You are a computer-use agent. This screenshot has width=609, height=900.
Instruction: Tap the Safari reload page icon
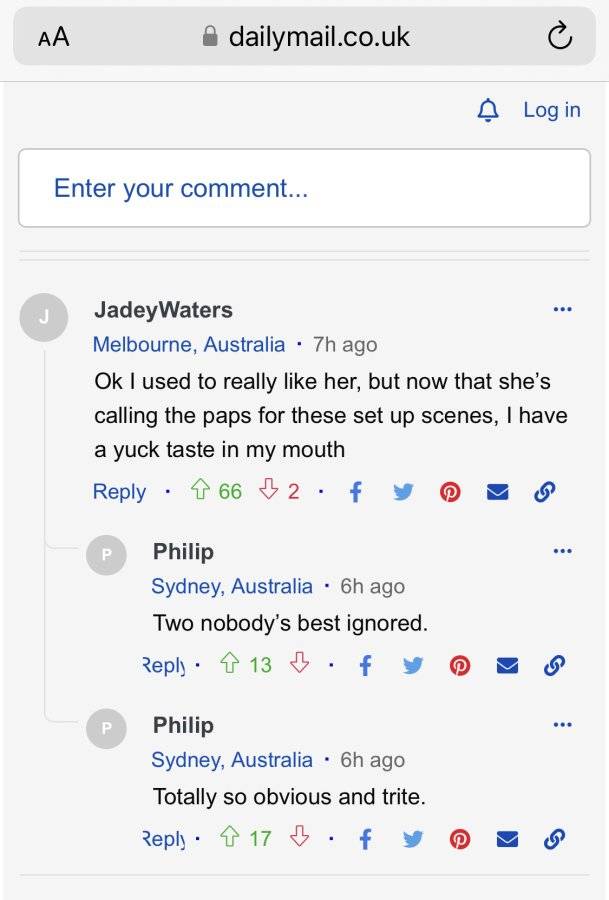click(x=560, y=36)
